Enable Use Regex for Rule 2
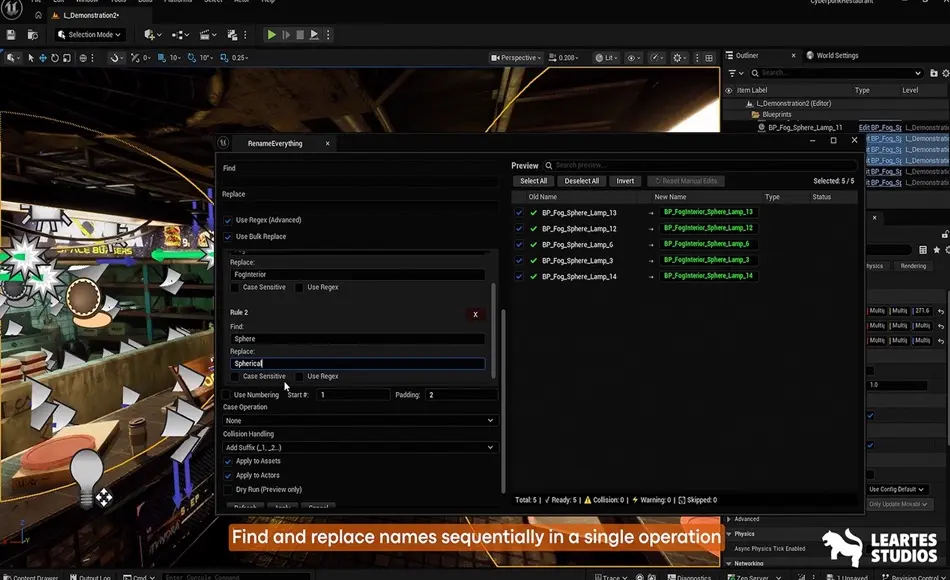 click(299, 376)
